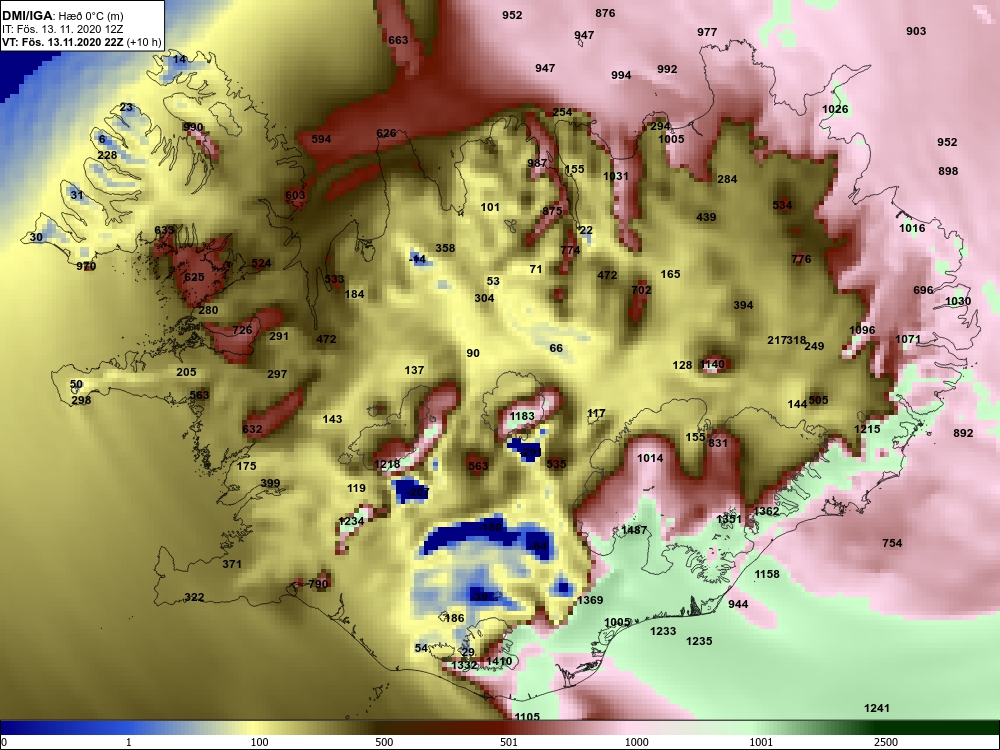
Task: Click the map value '1332'
Action: (x=464, y=665)
